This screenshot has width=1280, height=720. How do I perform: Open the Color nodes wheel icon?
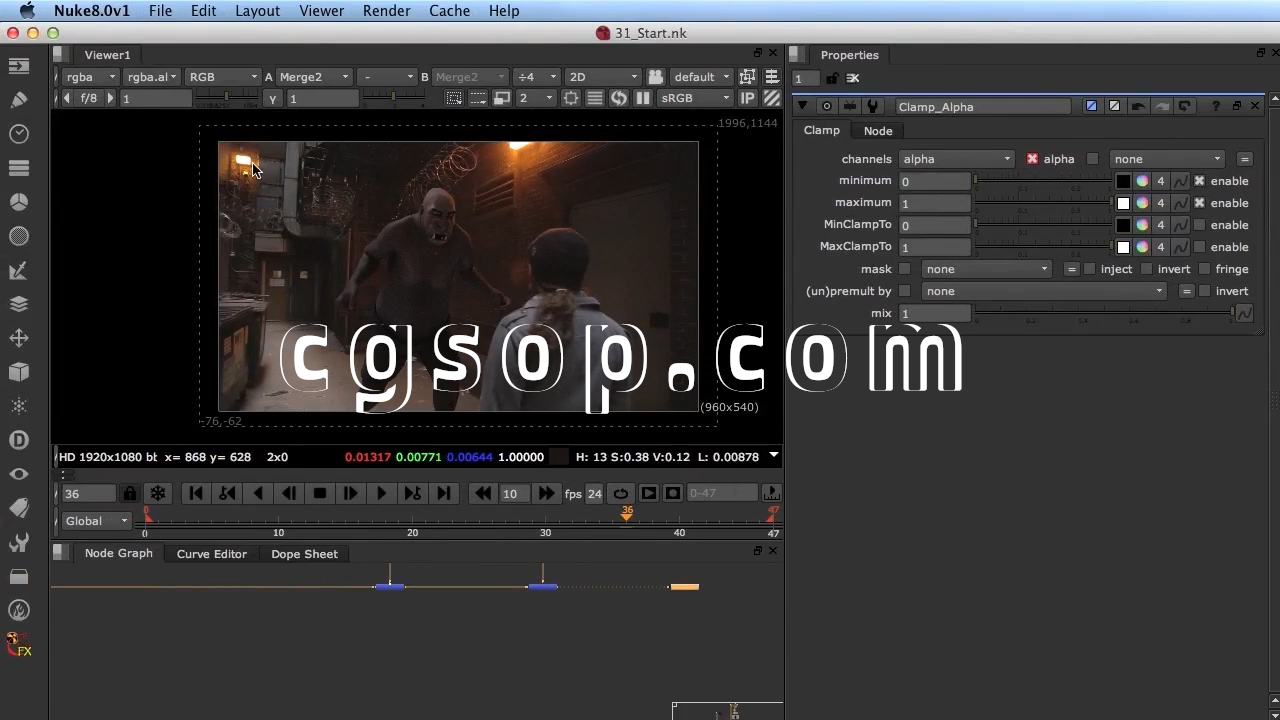click(19, 202)
